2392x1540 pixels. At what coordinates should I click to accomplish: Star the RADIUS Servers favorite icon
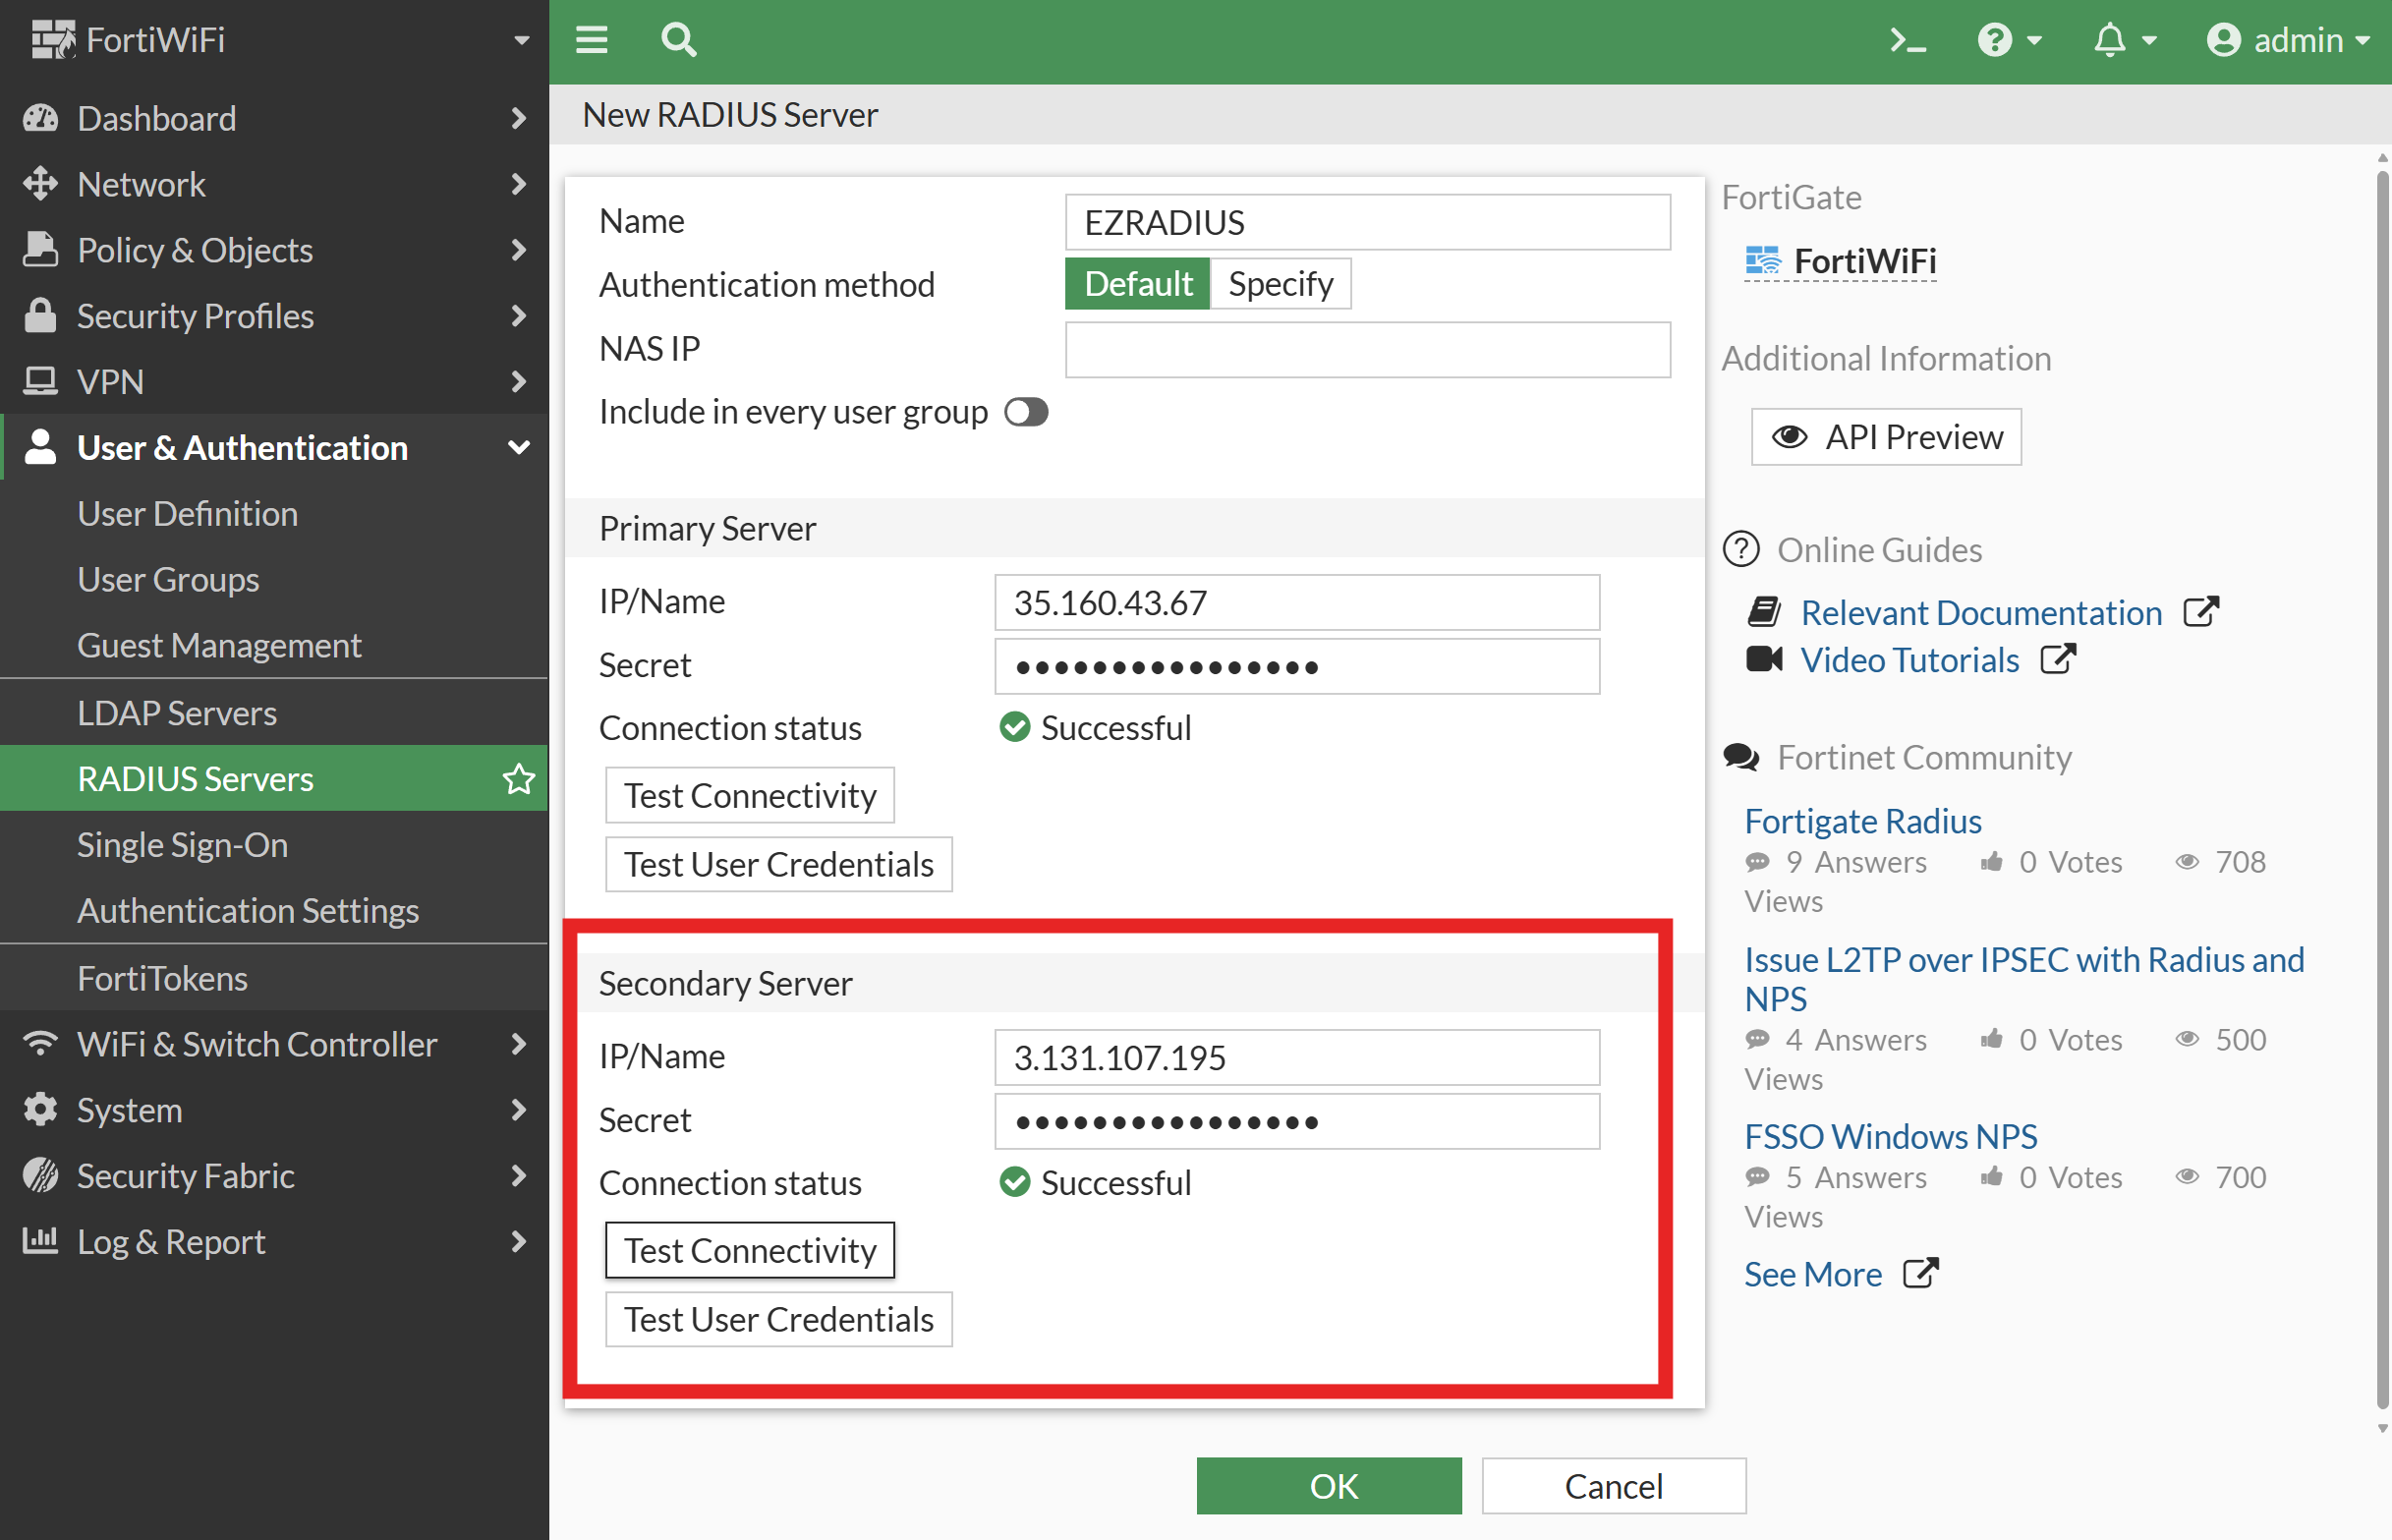[518, 778]
